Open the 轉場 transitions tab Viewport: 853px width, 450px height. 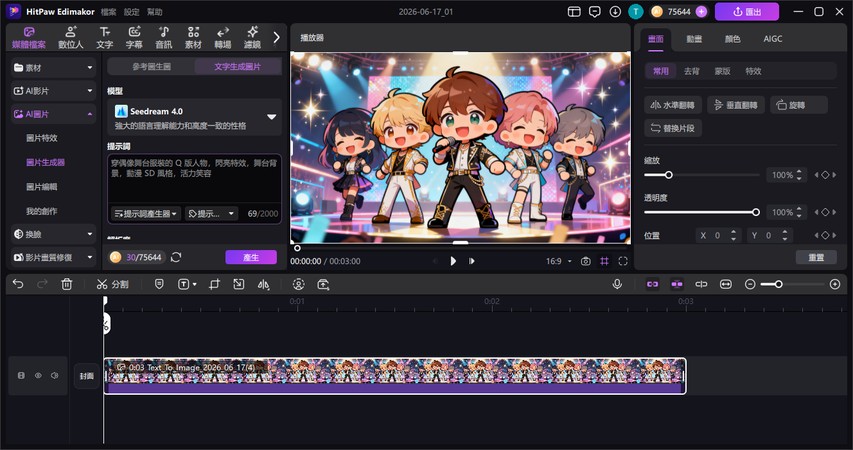[x=222, y=38]
